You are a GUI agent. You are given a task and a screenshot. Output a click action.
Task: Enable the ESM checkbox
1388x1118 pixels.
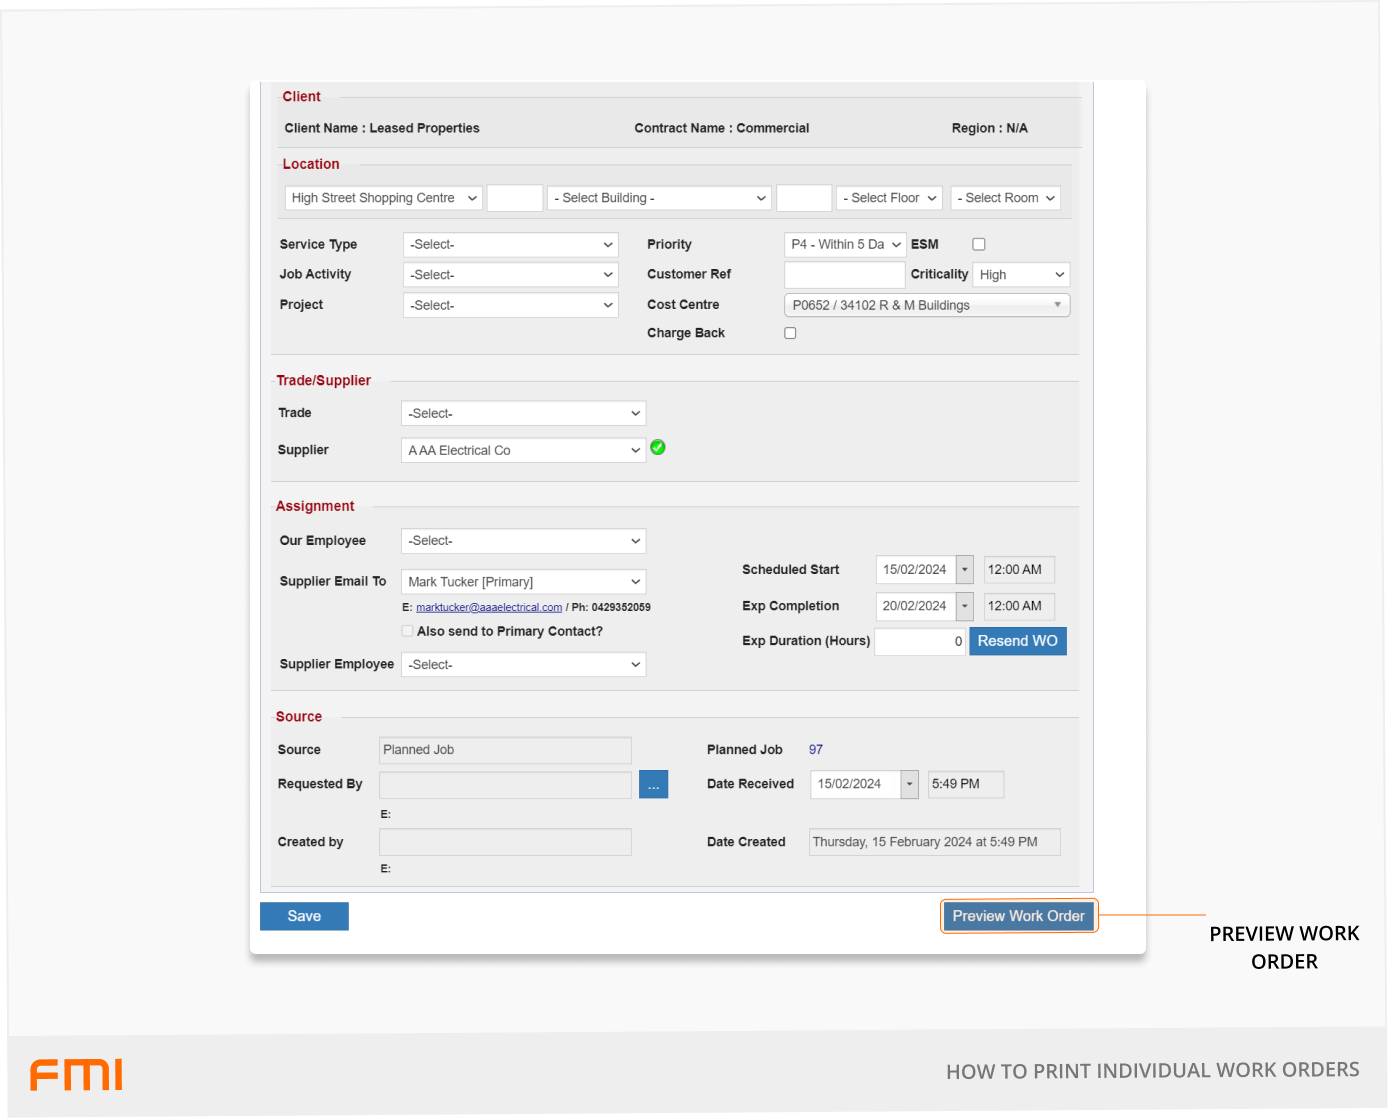(979, 245)
